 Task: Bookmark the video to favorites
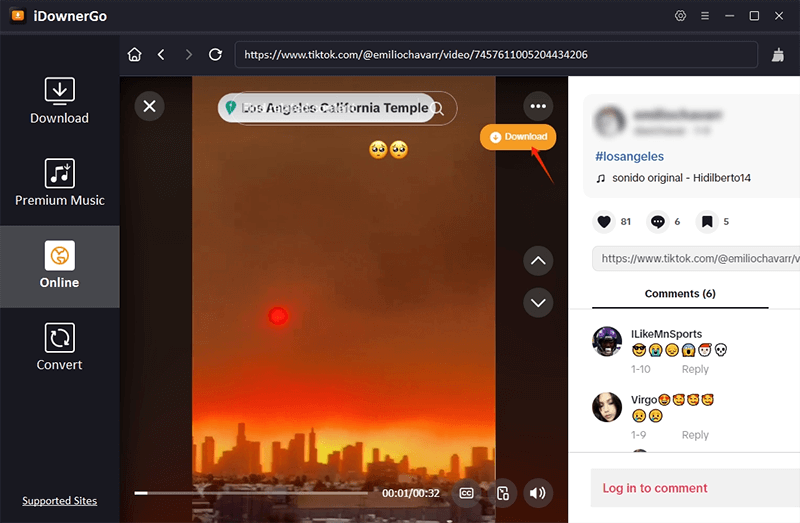tap(707, 221)
